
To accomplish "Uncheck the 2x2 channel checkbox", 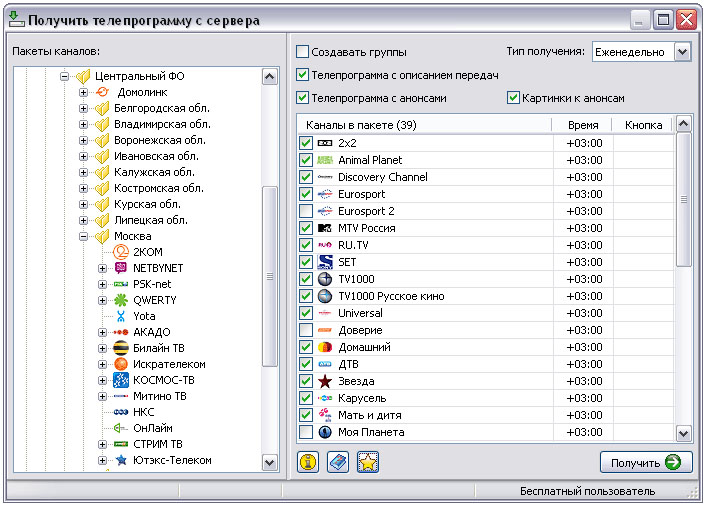I will [306, 143].
